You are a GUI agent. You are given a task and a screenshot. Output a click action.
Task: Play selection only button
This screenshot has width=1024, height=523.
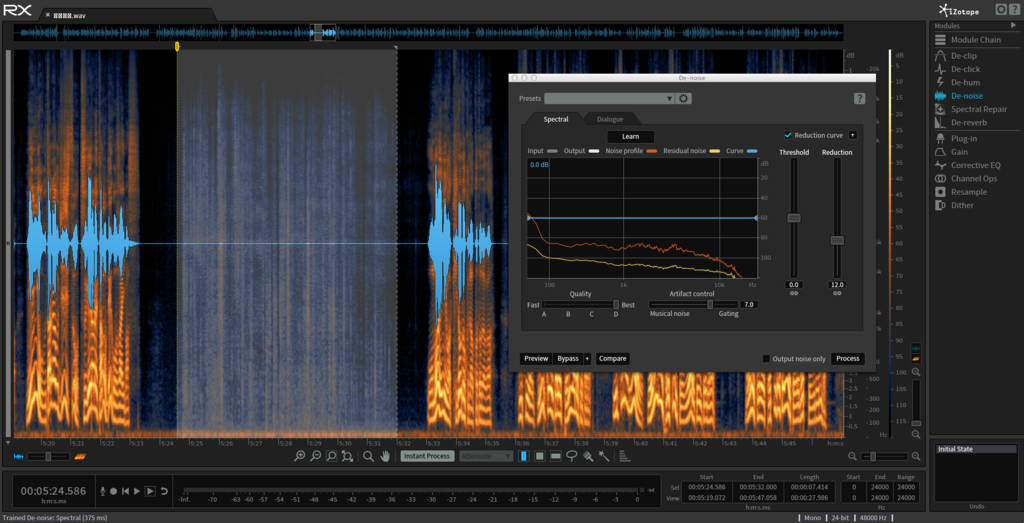coord(150,490)
